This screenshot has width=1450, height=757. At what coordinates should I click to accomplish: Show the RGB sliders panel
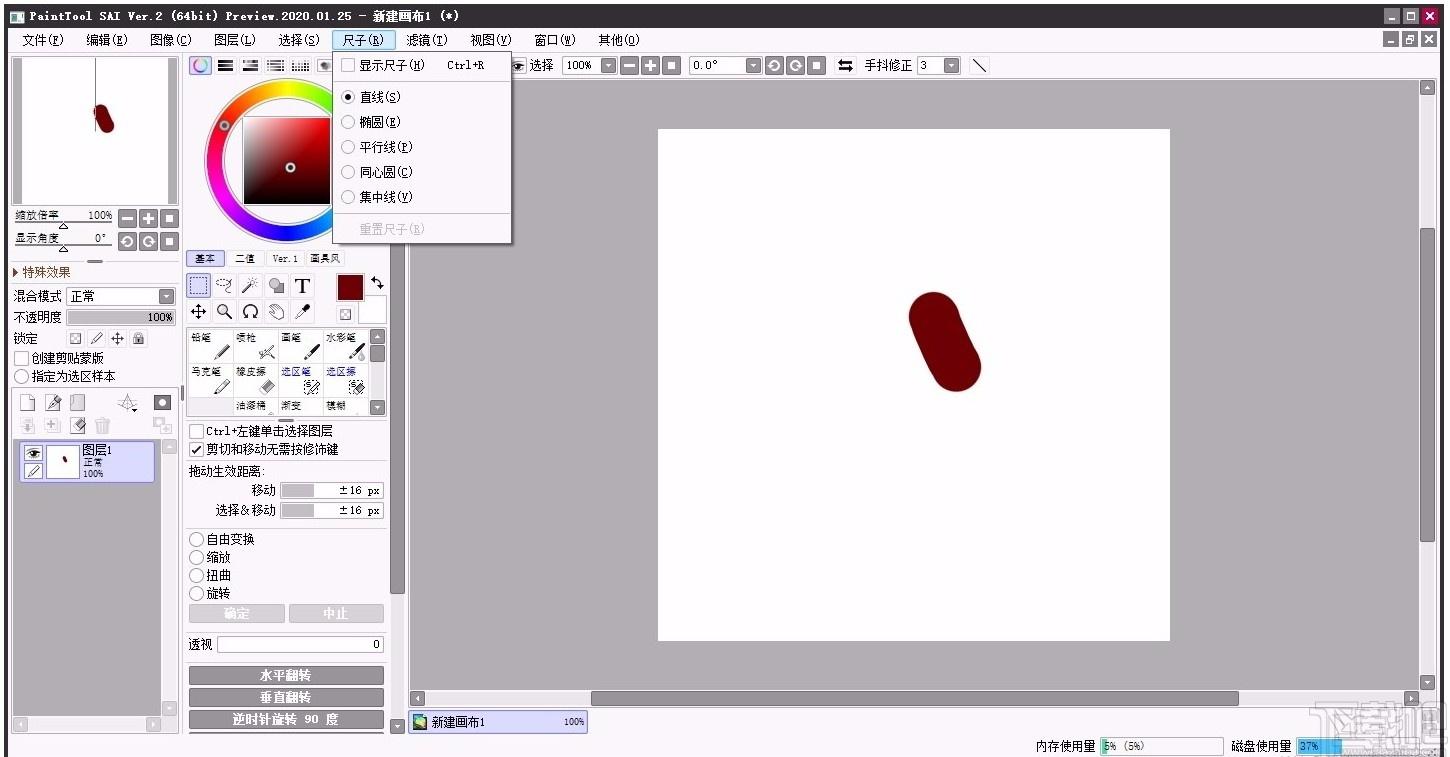tap(226, 65)
